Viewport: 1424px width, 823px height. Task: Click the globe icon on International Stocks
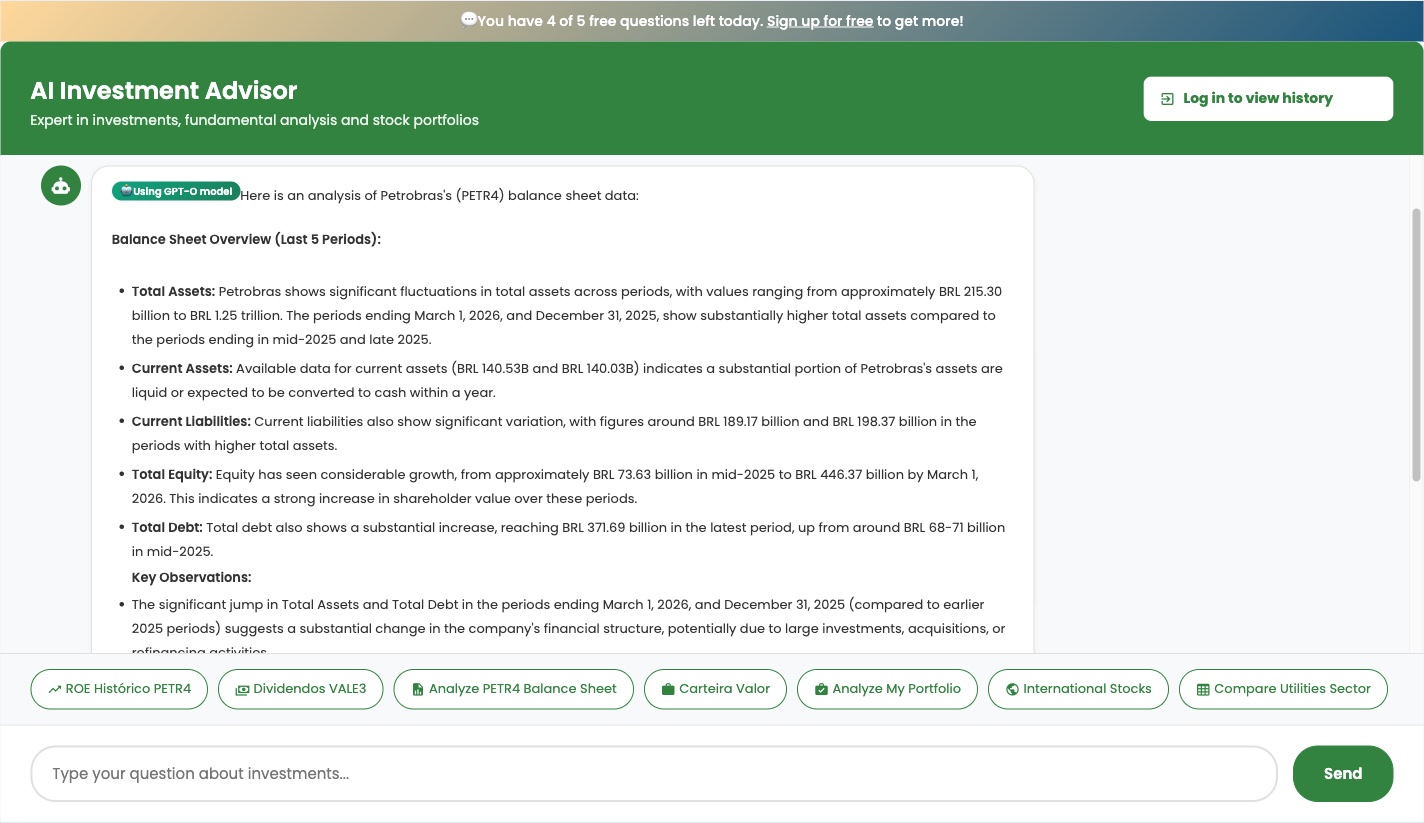pos(1012,689)
